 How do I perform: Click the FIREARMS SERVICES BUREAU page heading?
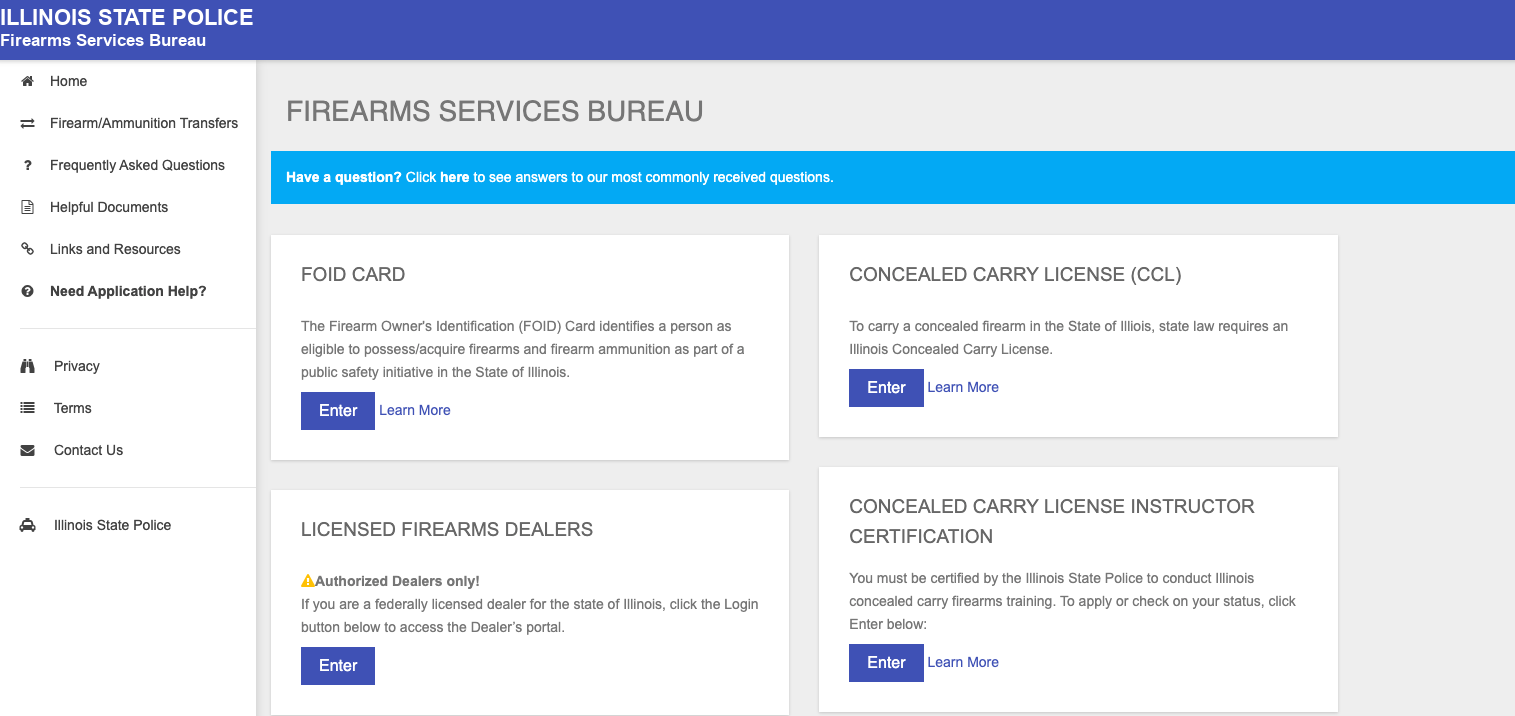click(x=495, y=111)
